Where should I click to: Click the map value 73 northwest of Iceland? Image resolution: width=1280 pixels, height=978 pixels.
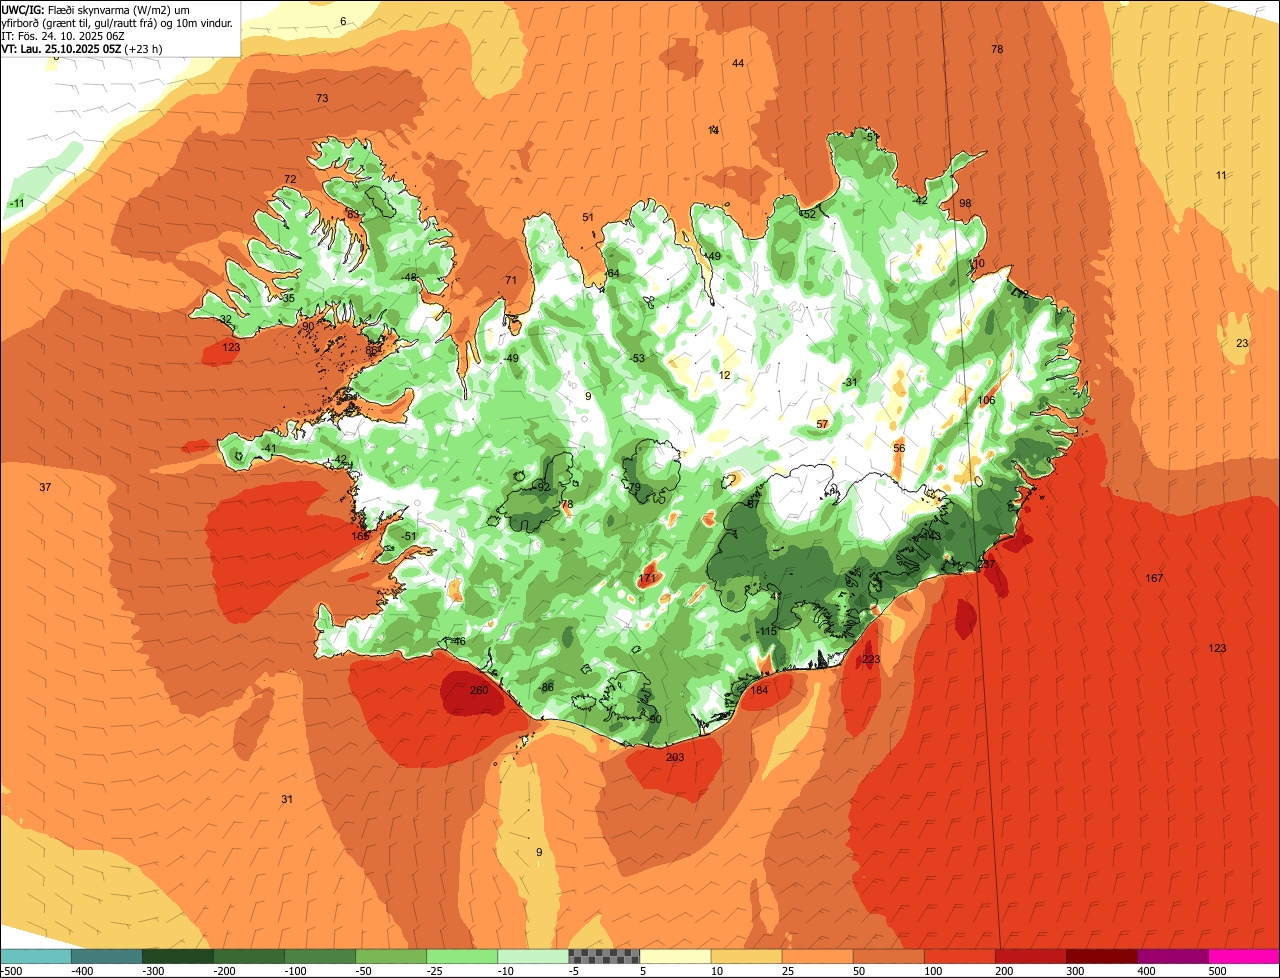[322, 98]
